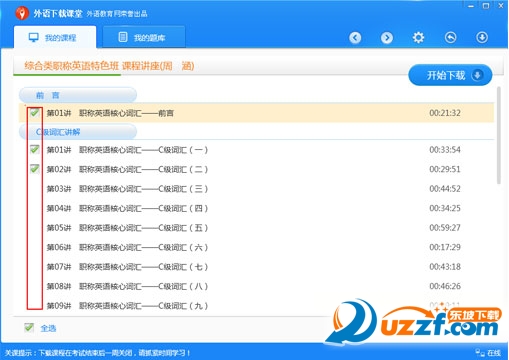Click the vertical scrollbar of lecture list

[x=499, y=135]
